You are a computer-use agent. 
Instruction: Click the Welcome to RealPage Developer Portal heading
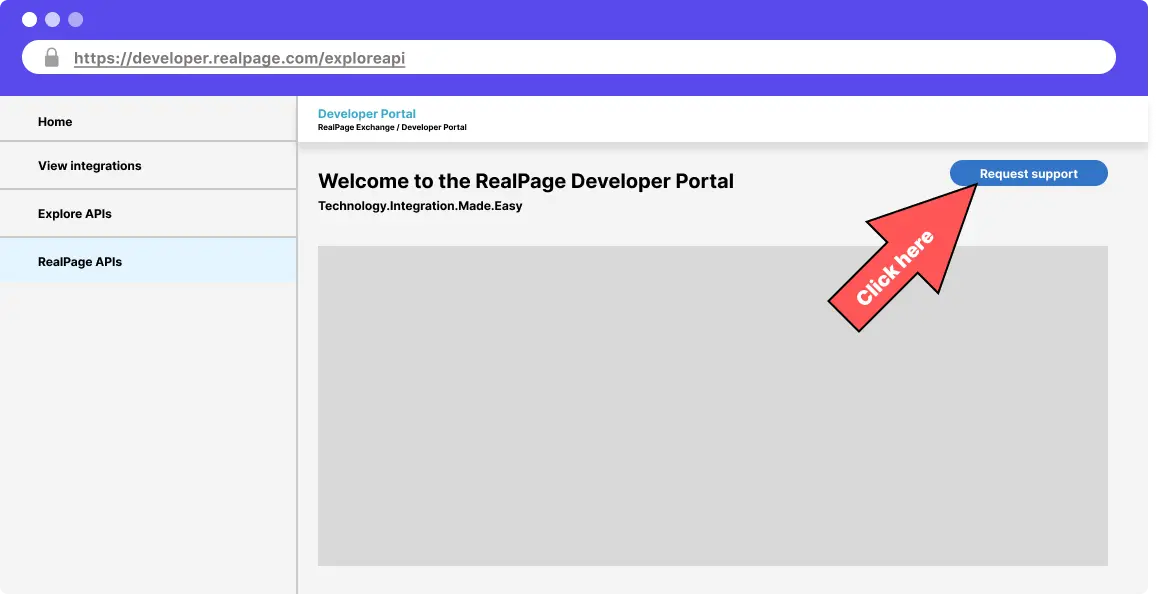coord(525,181)
